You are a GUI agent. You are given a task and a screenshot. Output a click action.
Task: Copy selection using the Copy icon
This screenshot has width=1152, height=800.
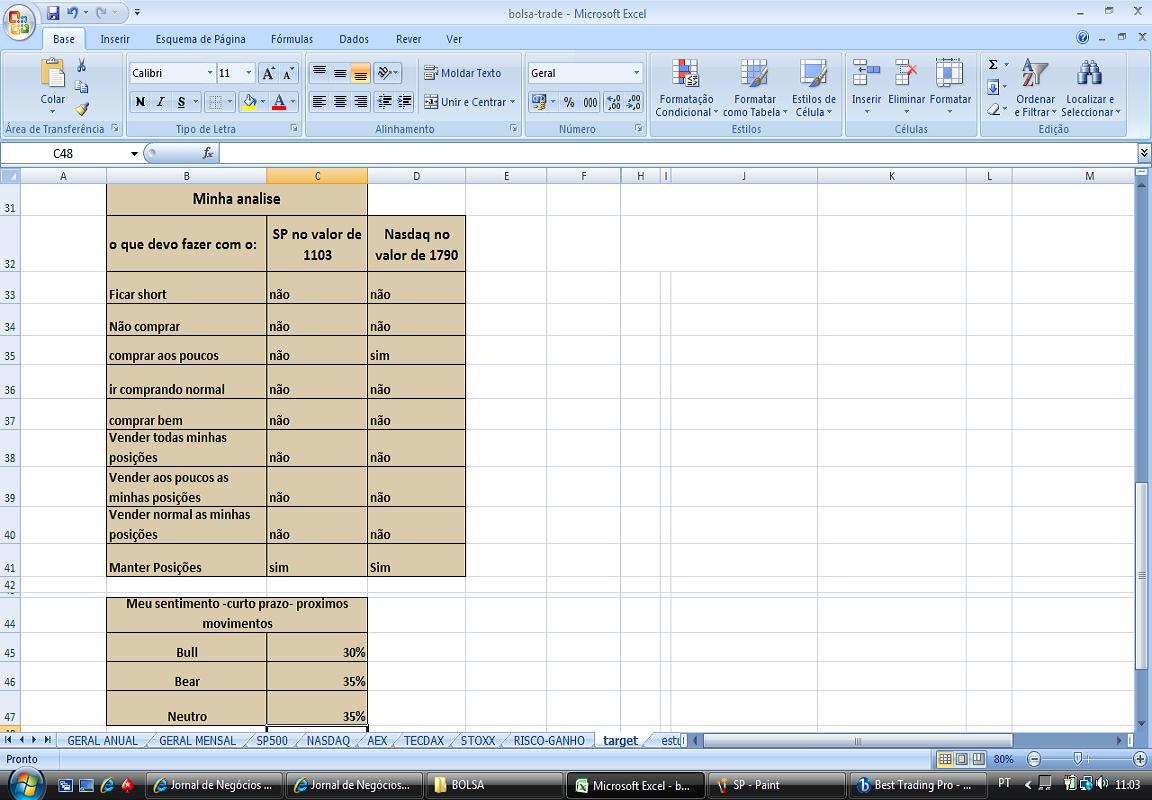82,87
